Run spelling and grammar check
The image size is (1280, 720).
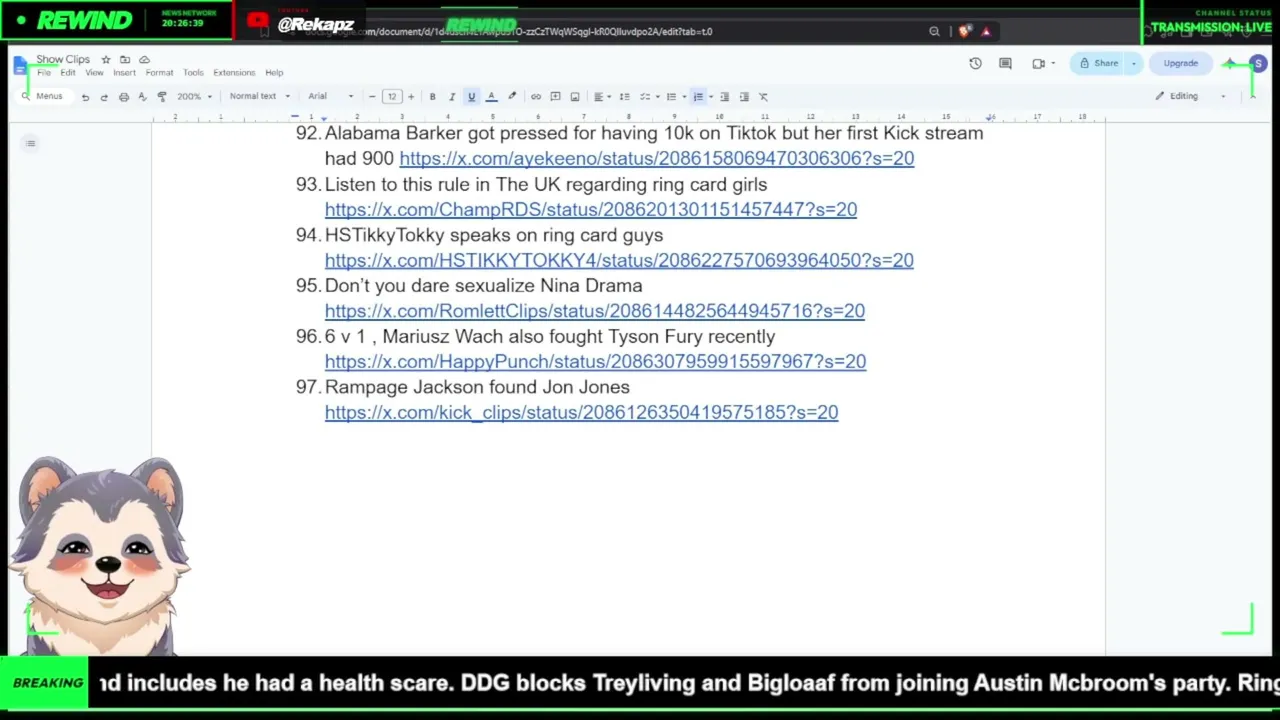click(x=142, y=97)
